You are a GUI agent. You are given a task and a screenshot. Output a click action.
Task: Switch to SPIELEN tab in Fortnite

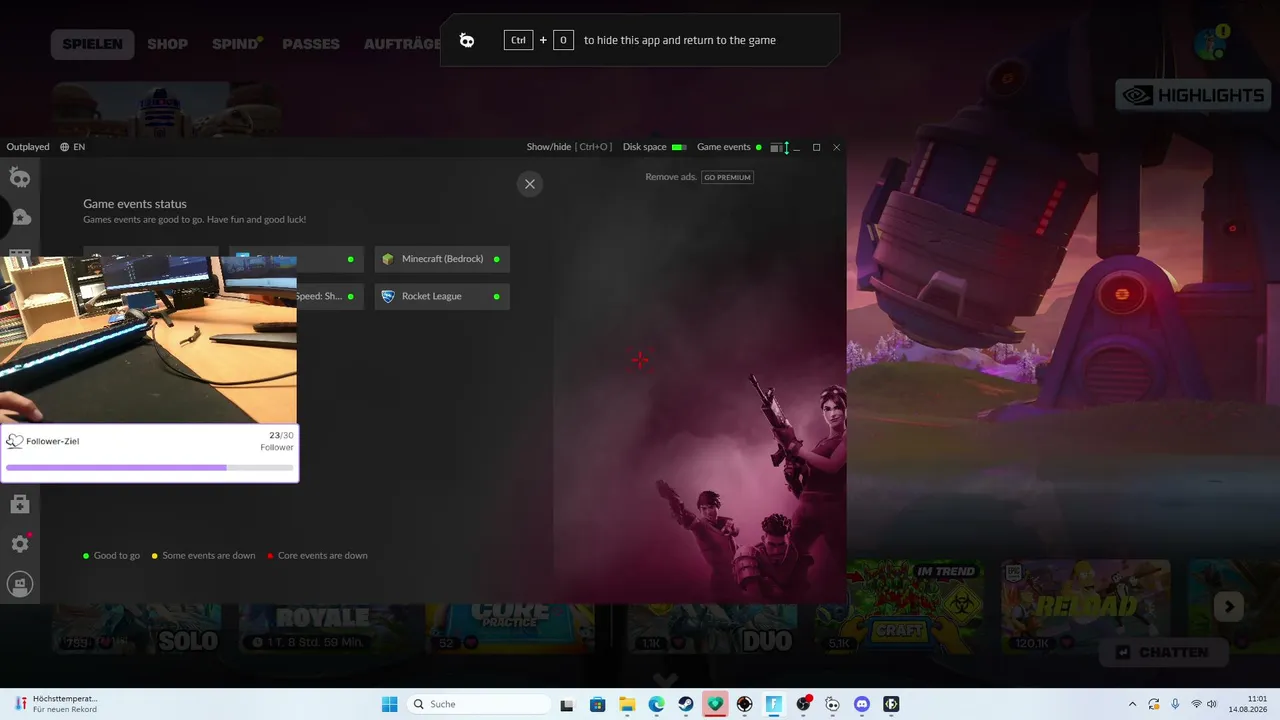(x=92, y=44)
